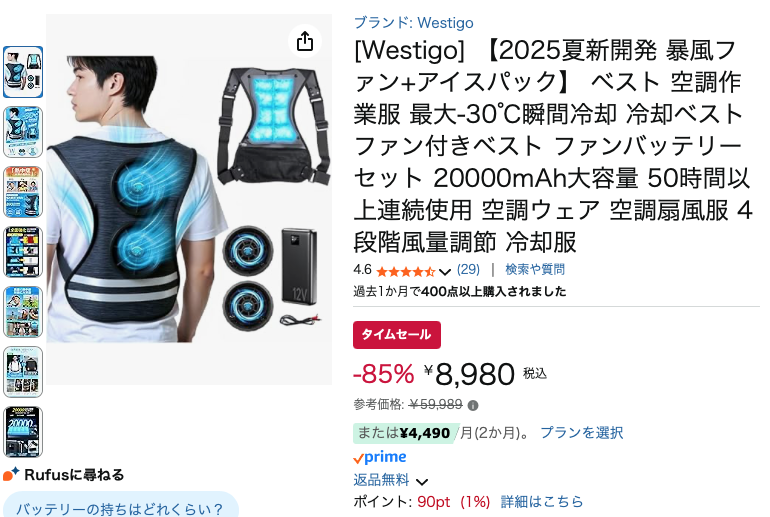
Task: Select the second product thumbnail
Action: pos(23,132)
